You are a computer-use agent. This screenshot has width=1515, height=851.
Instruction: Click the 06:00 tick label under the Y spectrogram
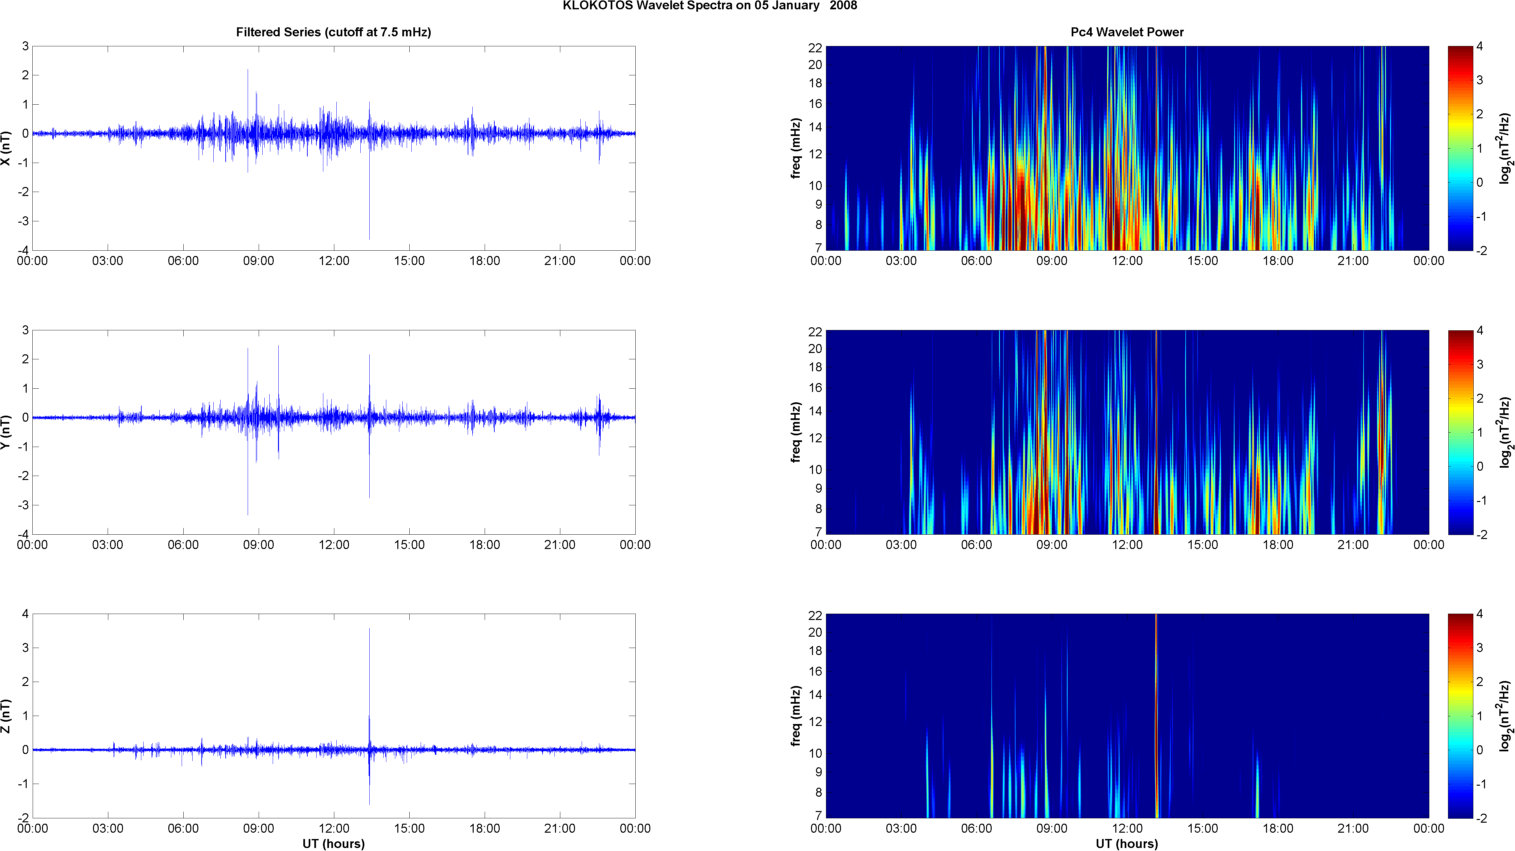[977, 545]
